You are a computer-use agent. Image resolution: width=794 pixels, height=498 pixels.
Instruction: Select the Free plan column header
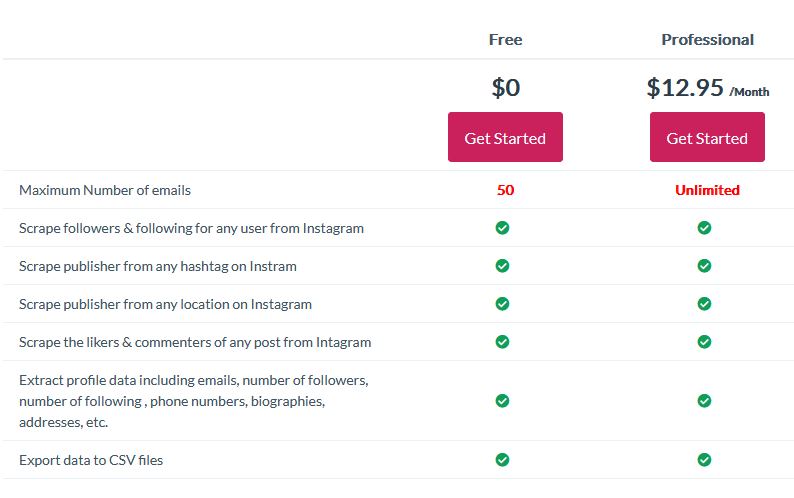pyautogui.click(x=505, y=40)
